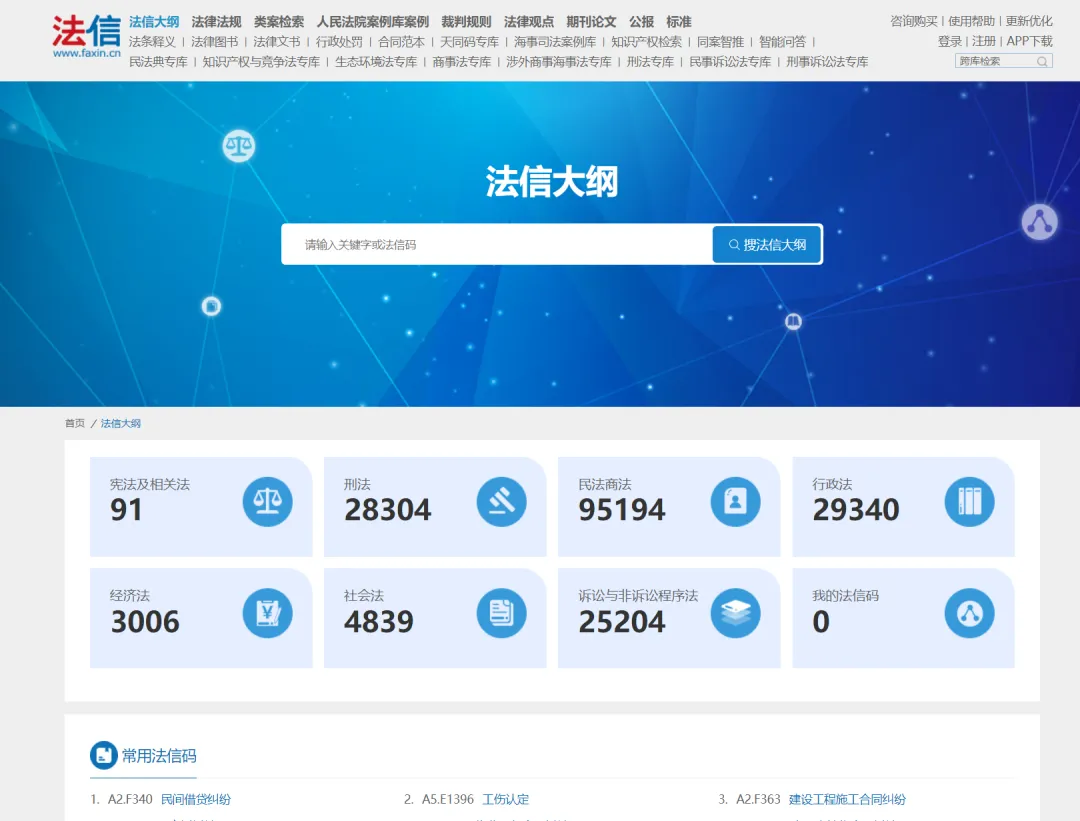Click 更新优化 link
This screenshot has width=1080, height=821.
pos(1029,21)
